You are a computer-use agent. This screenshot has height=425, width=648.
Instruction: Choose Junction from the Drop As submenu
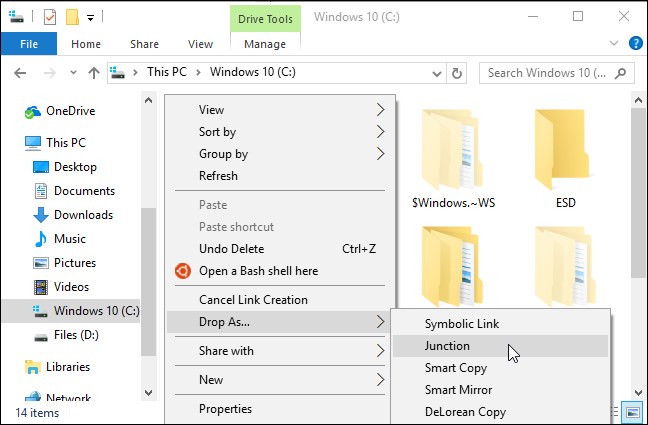[x=447, y=346]
